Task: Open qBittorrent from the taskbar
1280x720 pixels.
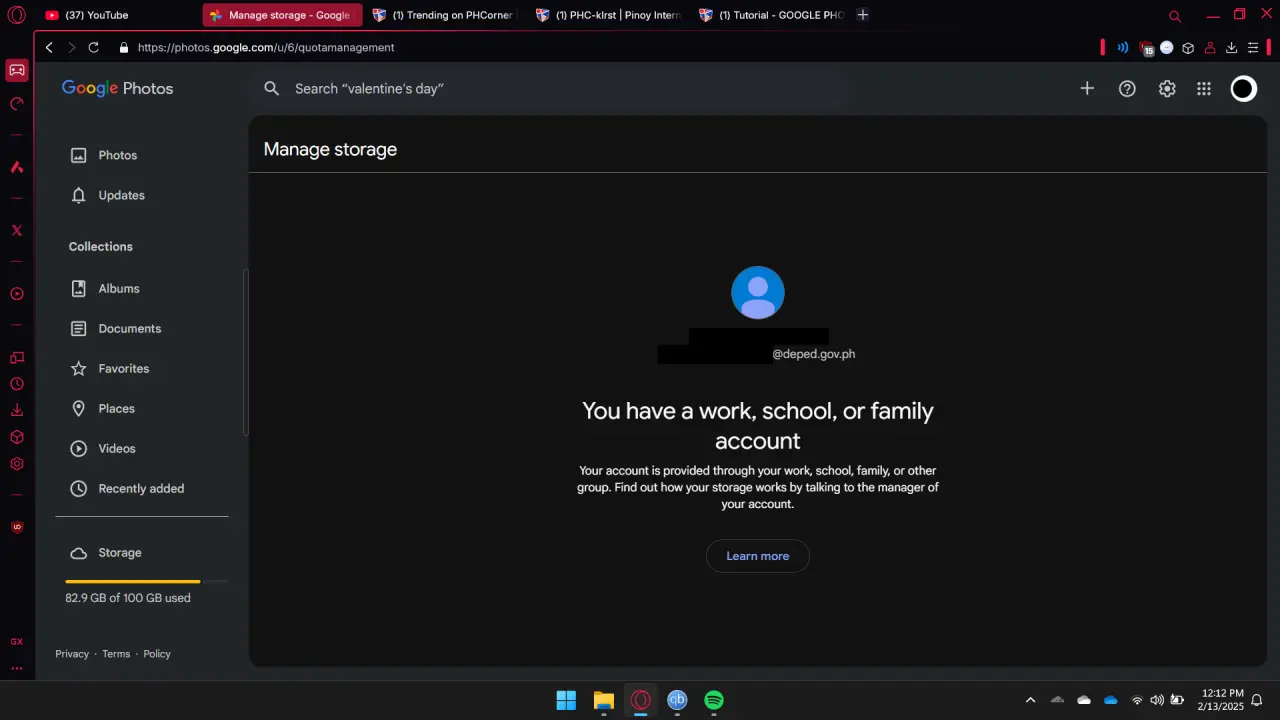Action: 677,700
